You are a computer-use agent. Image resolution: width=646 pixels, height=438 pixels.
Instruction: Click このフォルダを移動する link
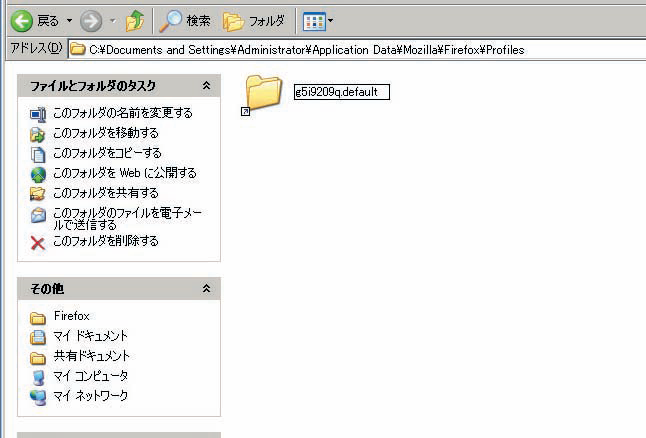click(x=106, y=133)
